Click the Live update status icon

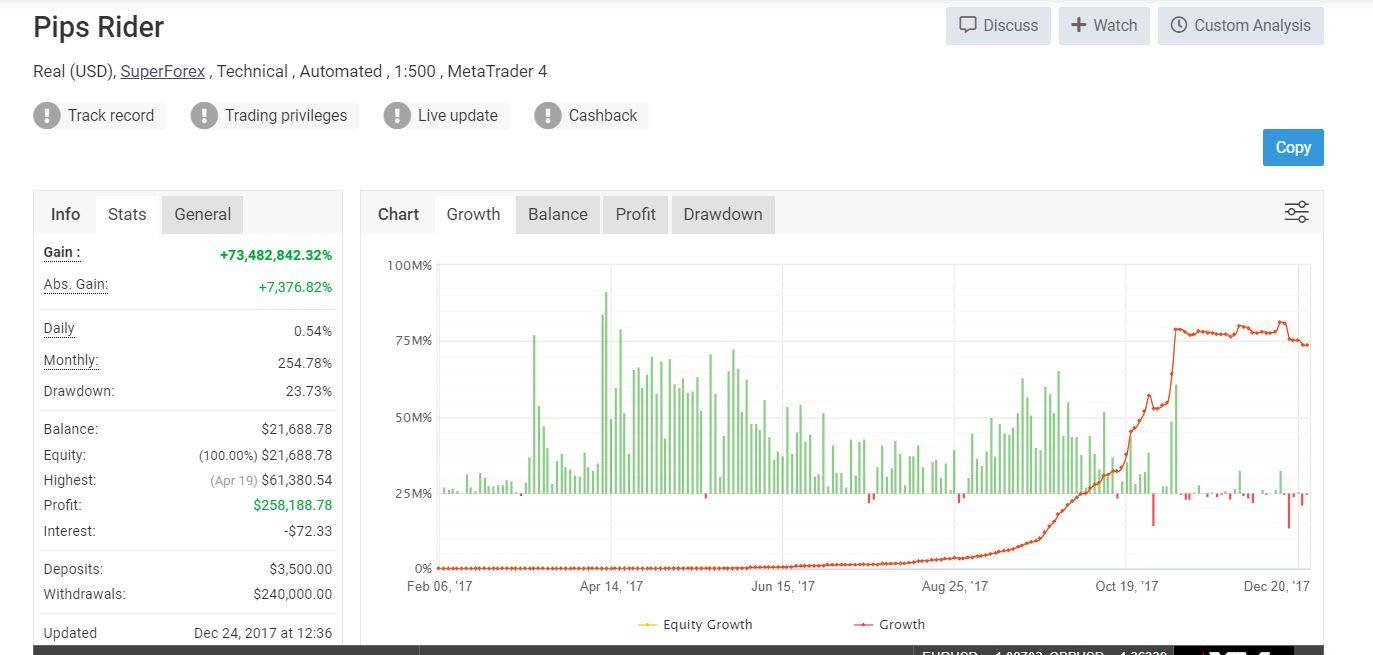click(397, 116)
